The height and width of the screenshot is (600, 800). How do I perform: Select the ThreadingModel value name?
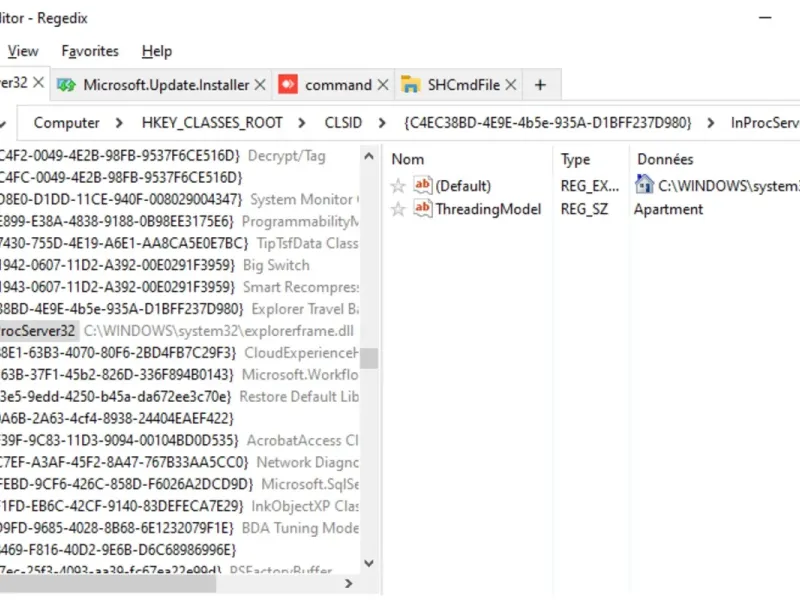(488, 209)
